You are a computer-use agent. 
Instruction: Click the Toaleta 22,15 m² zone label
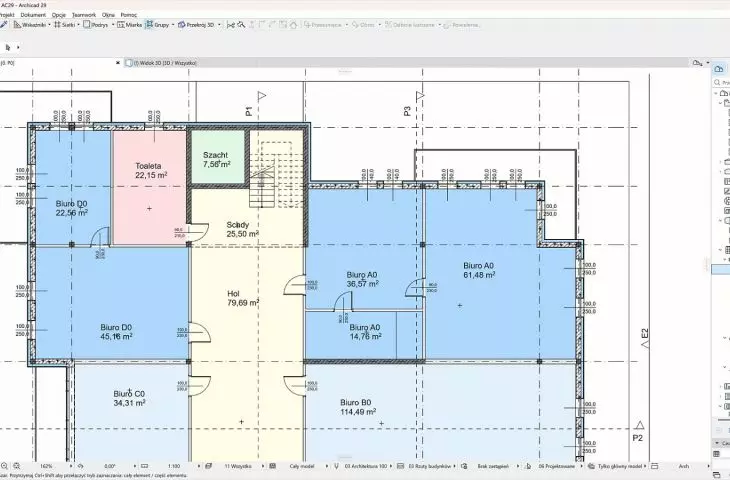[x=150, y=170]
